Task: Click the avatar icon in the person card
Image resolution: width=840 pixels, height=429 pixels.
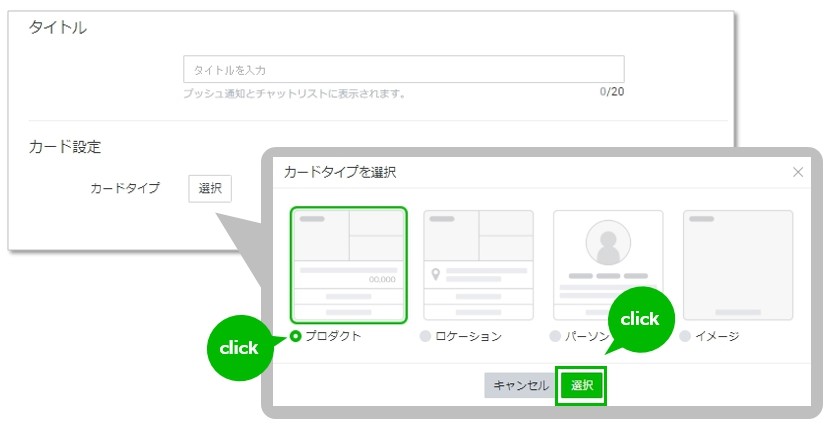Action: [x=607, y=243]
